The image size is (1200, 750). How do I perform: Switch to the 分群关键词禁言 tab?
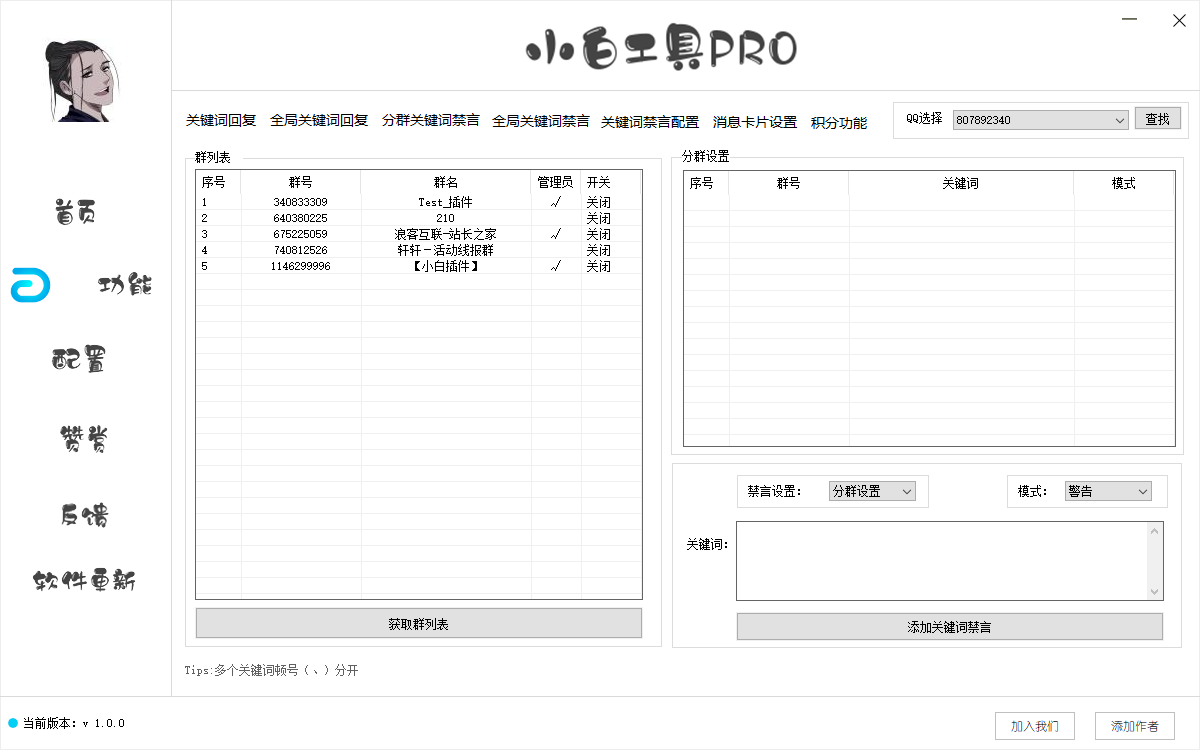tap(431, 121)
